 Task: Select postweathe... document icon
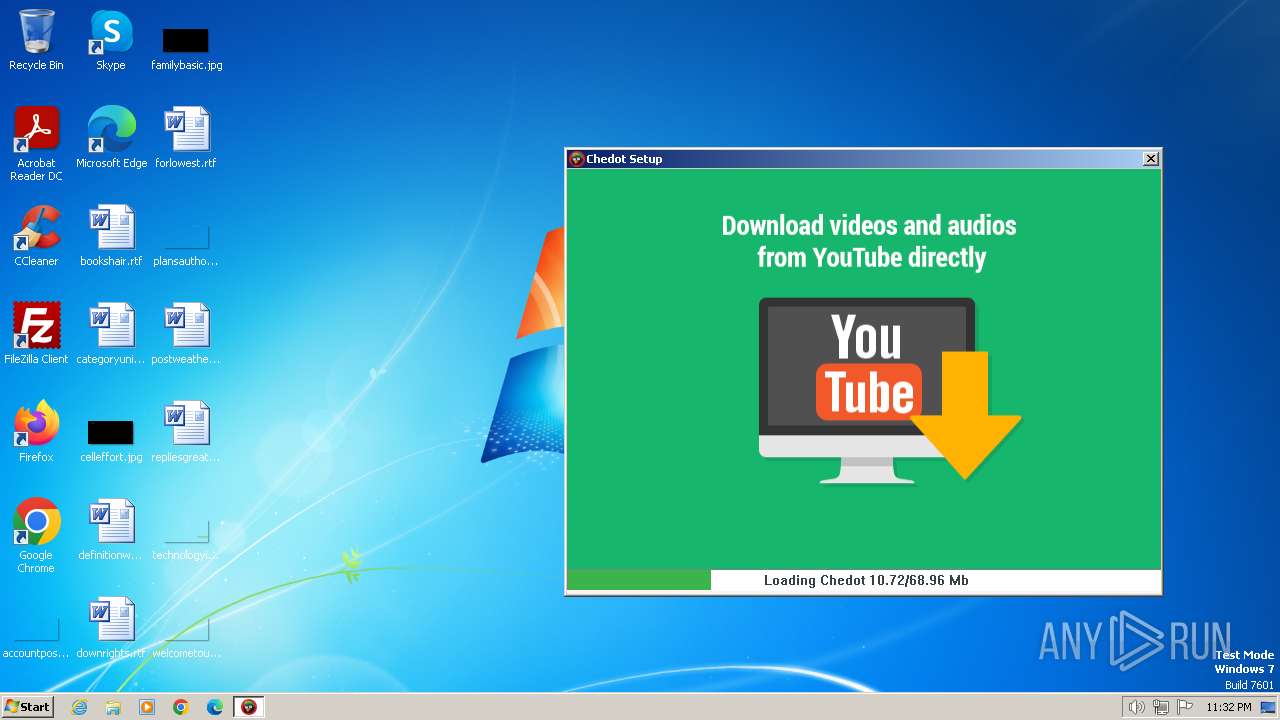(x=186, y=334)
